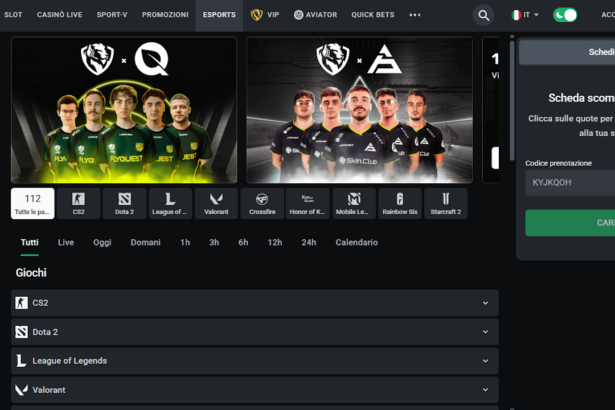
Task: Open the Promozioni menu item
Action: click(x=165, y=15)
